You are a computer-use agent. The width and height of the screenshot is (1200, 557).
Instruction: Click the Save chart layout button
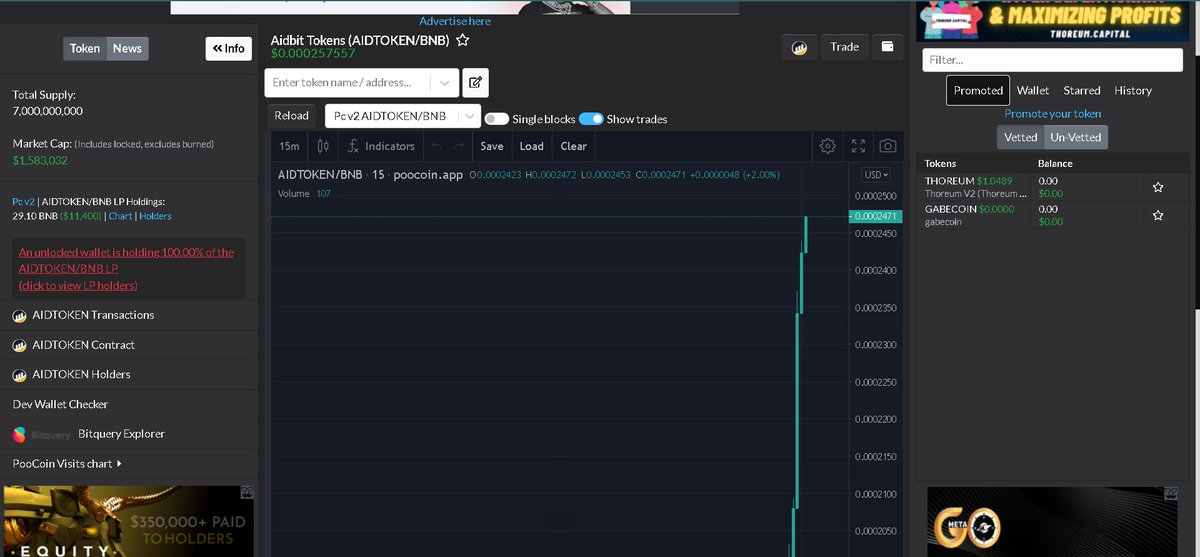[492, 146]
